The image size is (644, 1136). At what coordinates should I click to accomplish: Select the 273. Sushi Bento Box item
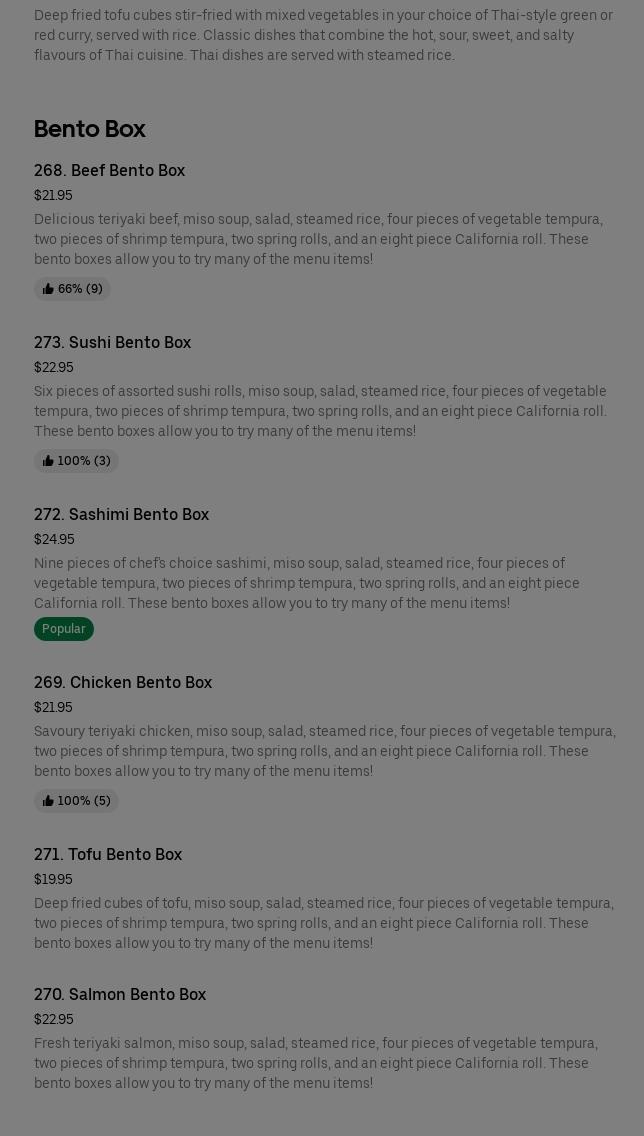112,343
